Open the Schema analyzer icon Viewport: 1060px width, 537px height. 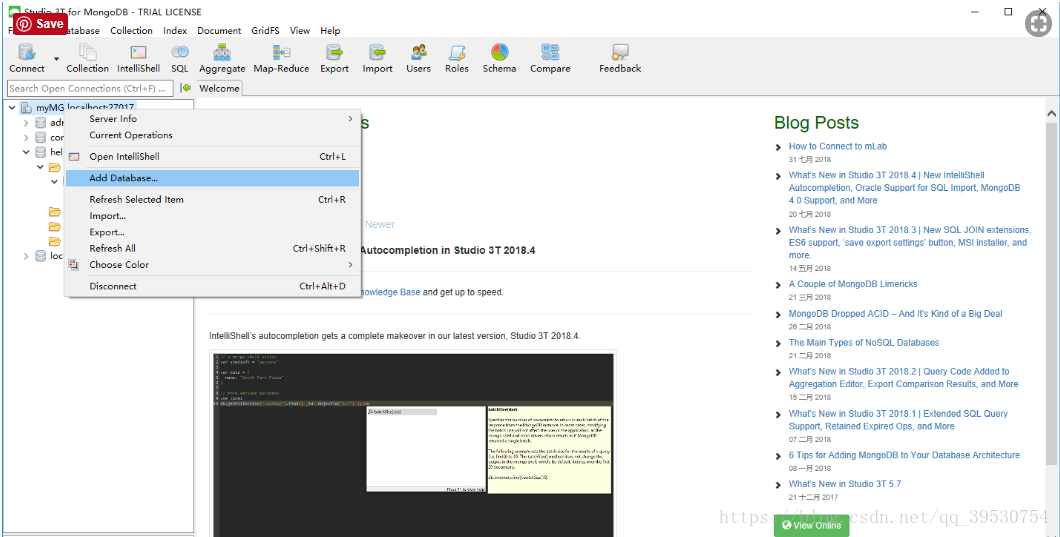(x=500, y=53)
